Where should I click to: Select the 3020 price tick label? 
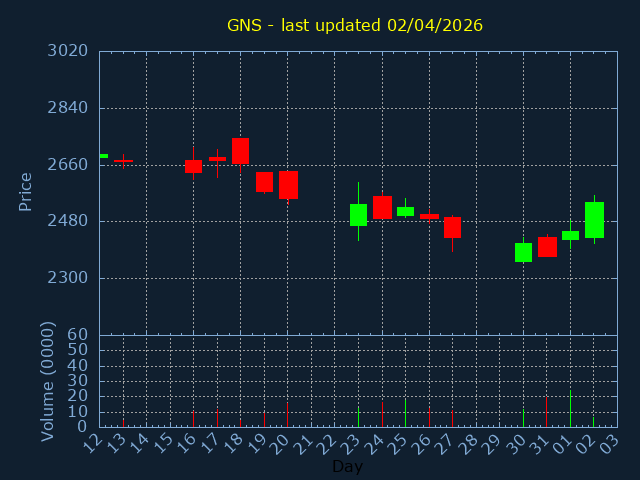click(x=66, y=51)
